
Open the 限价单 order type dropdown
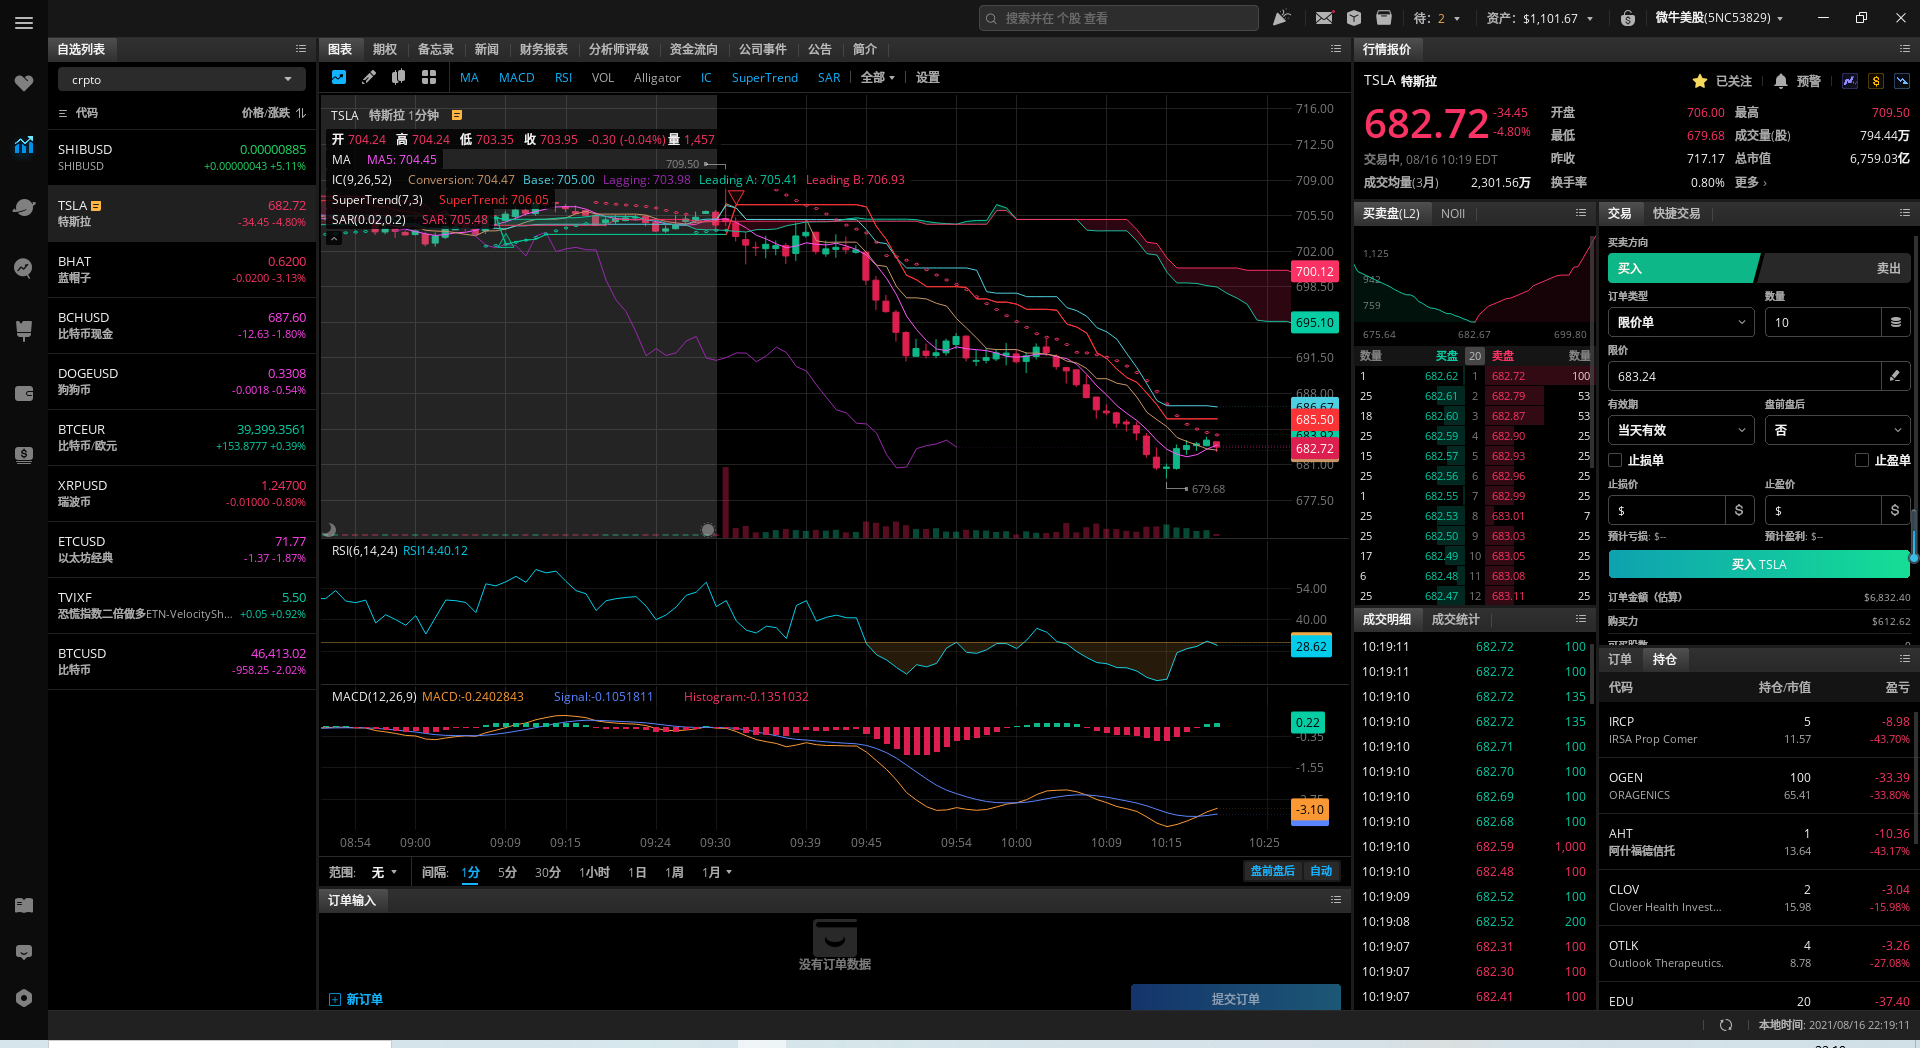tap(1681, 322)
